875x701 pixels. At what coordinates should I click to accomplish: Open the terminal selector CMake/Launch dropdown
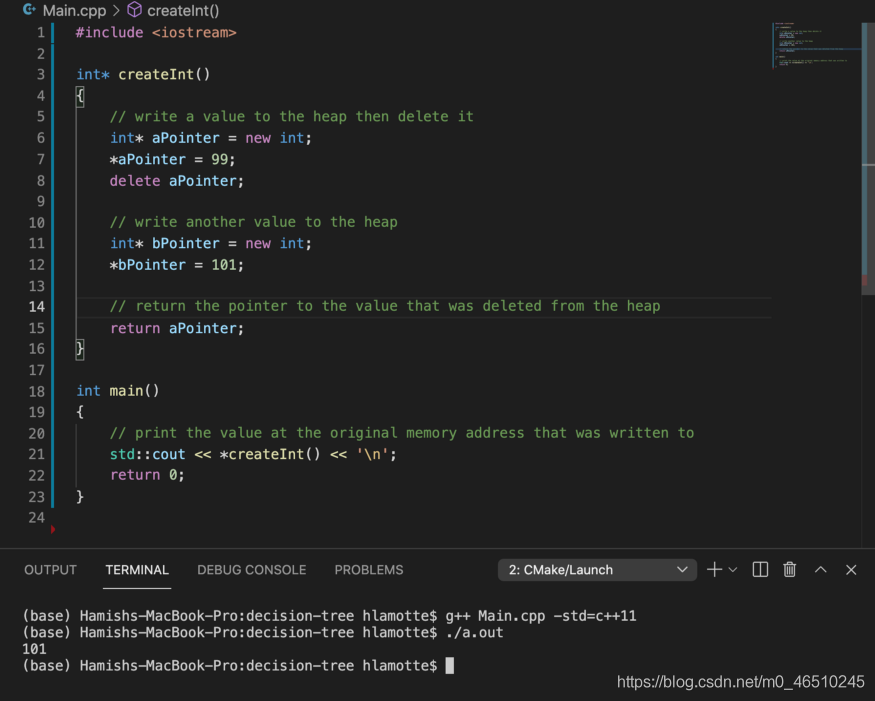click(597, 570)
